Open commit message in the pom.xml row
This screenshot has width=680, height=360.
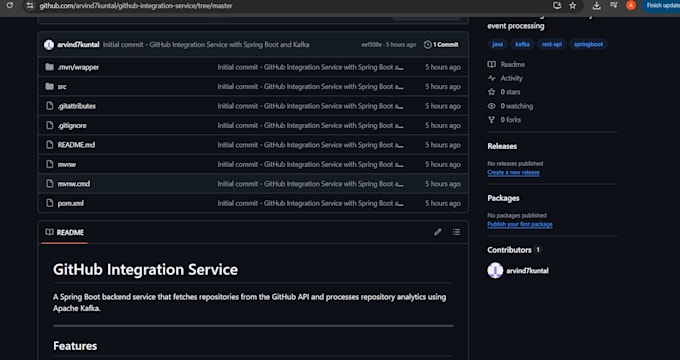(311, 203)
